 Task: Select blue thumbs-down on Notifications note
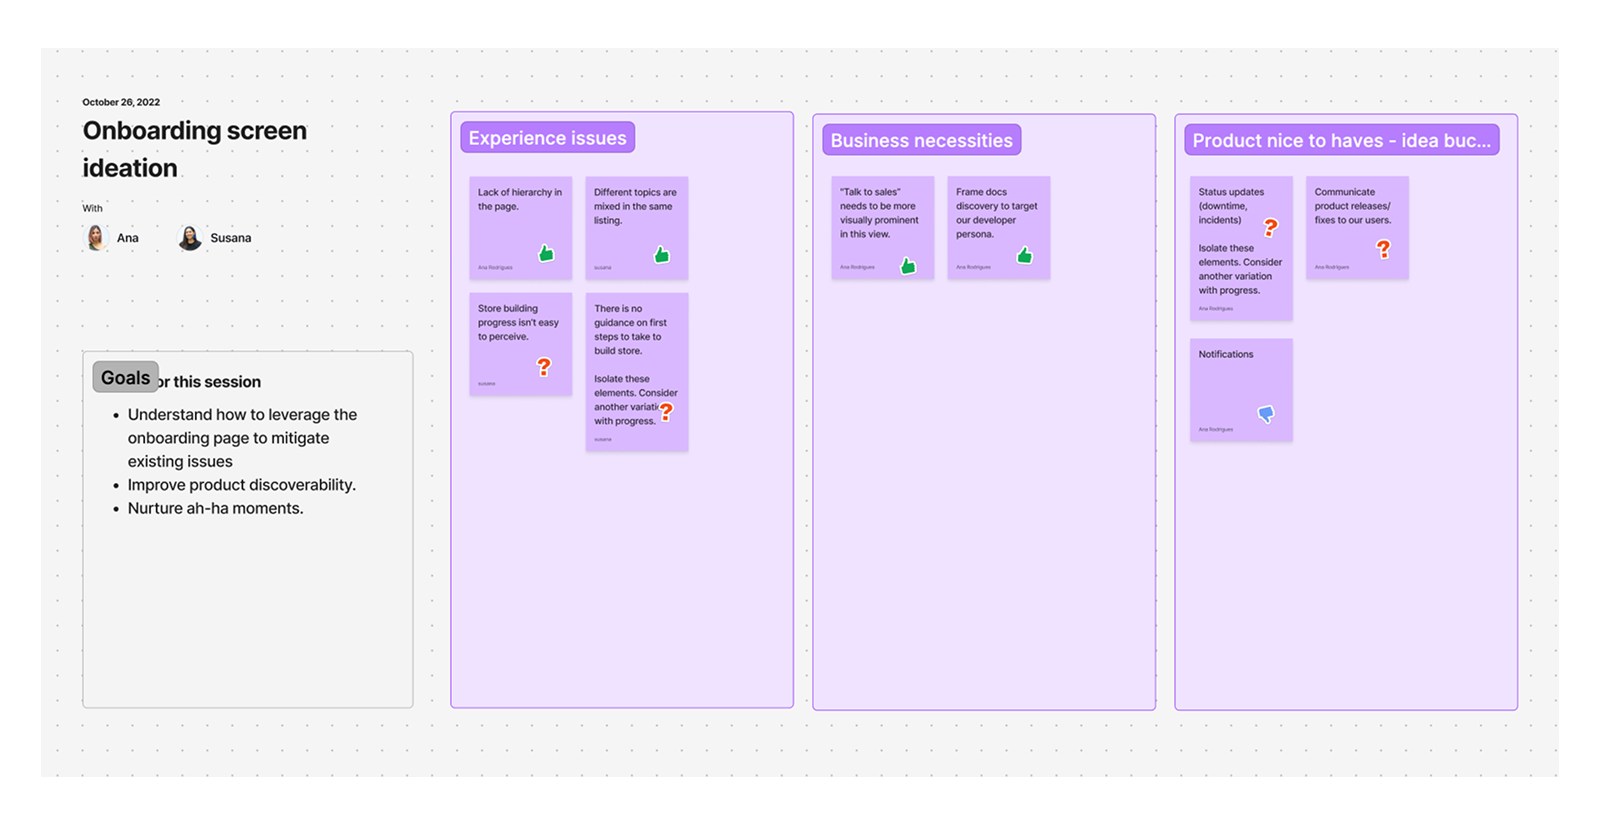(x=1266, y=413)
